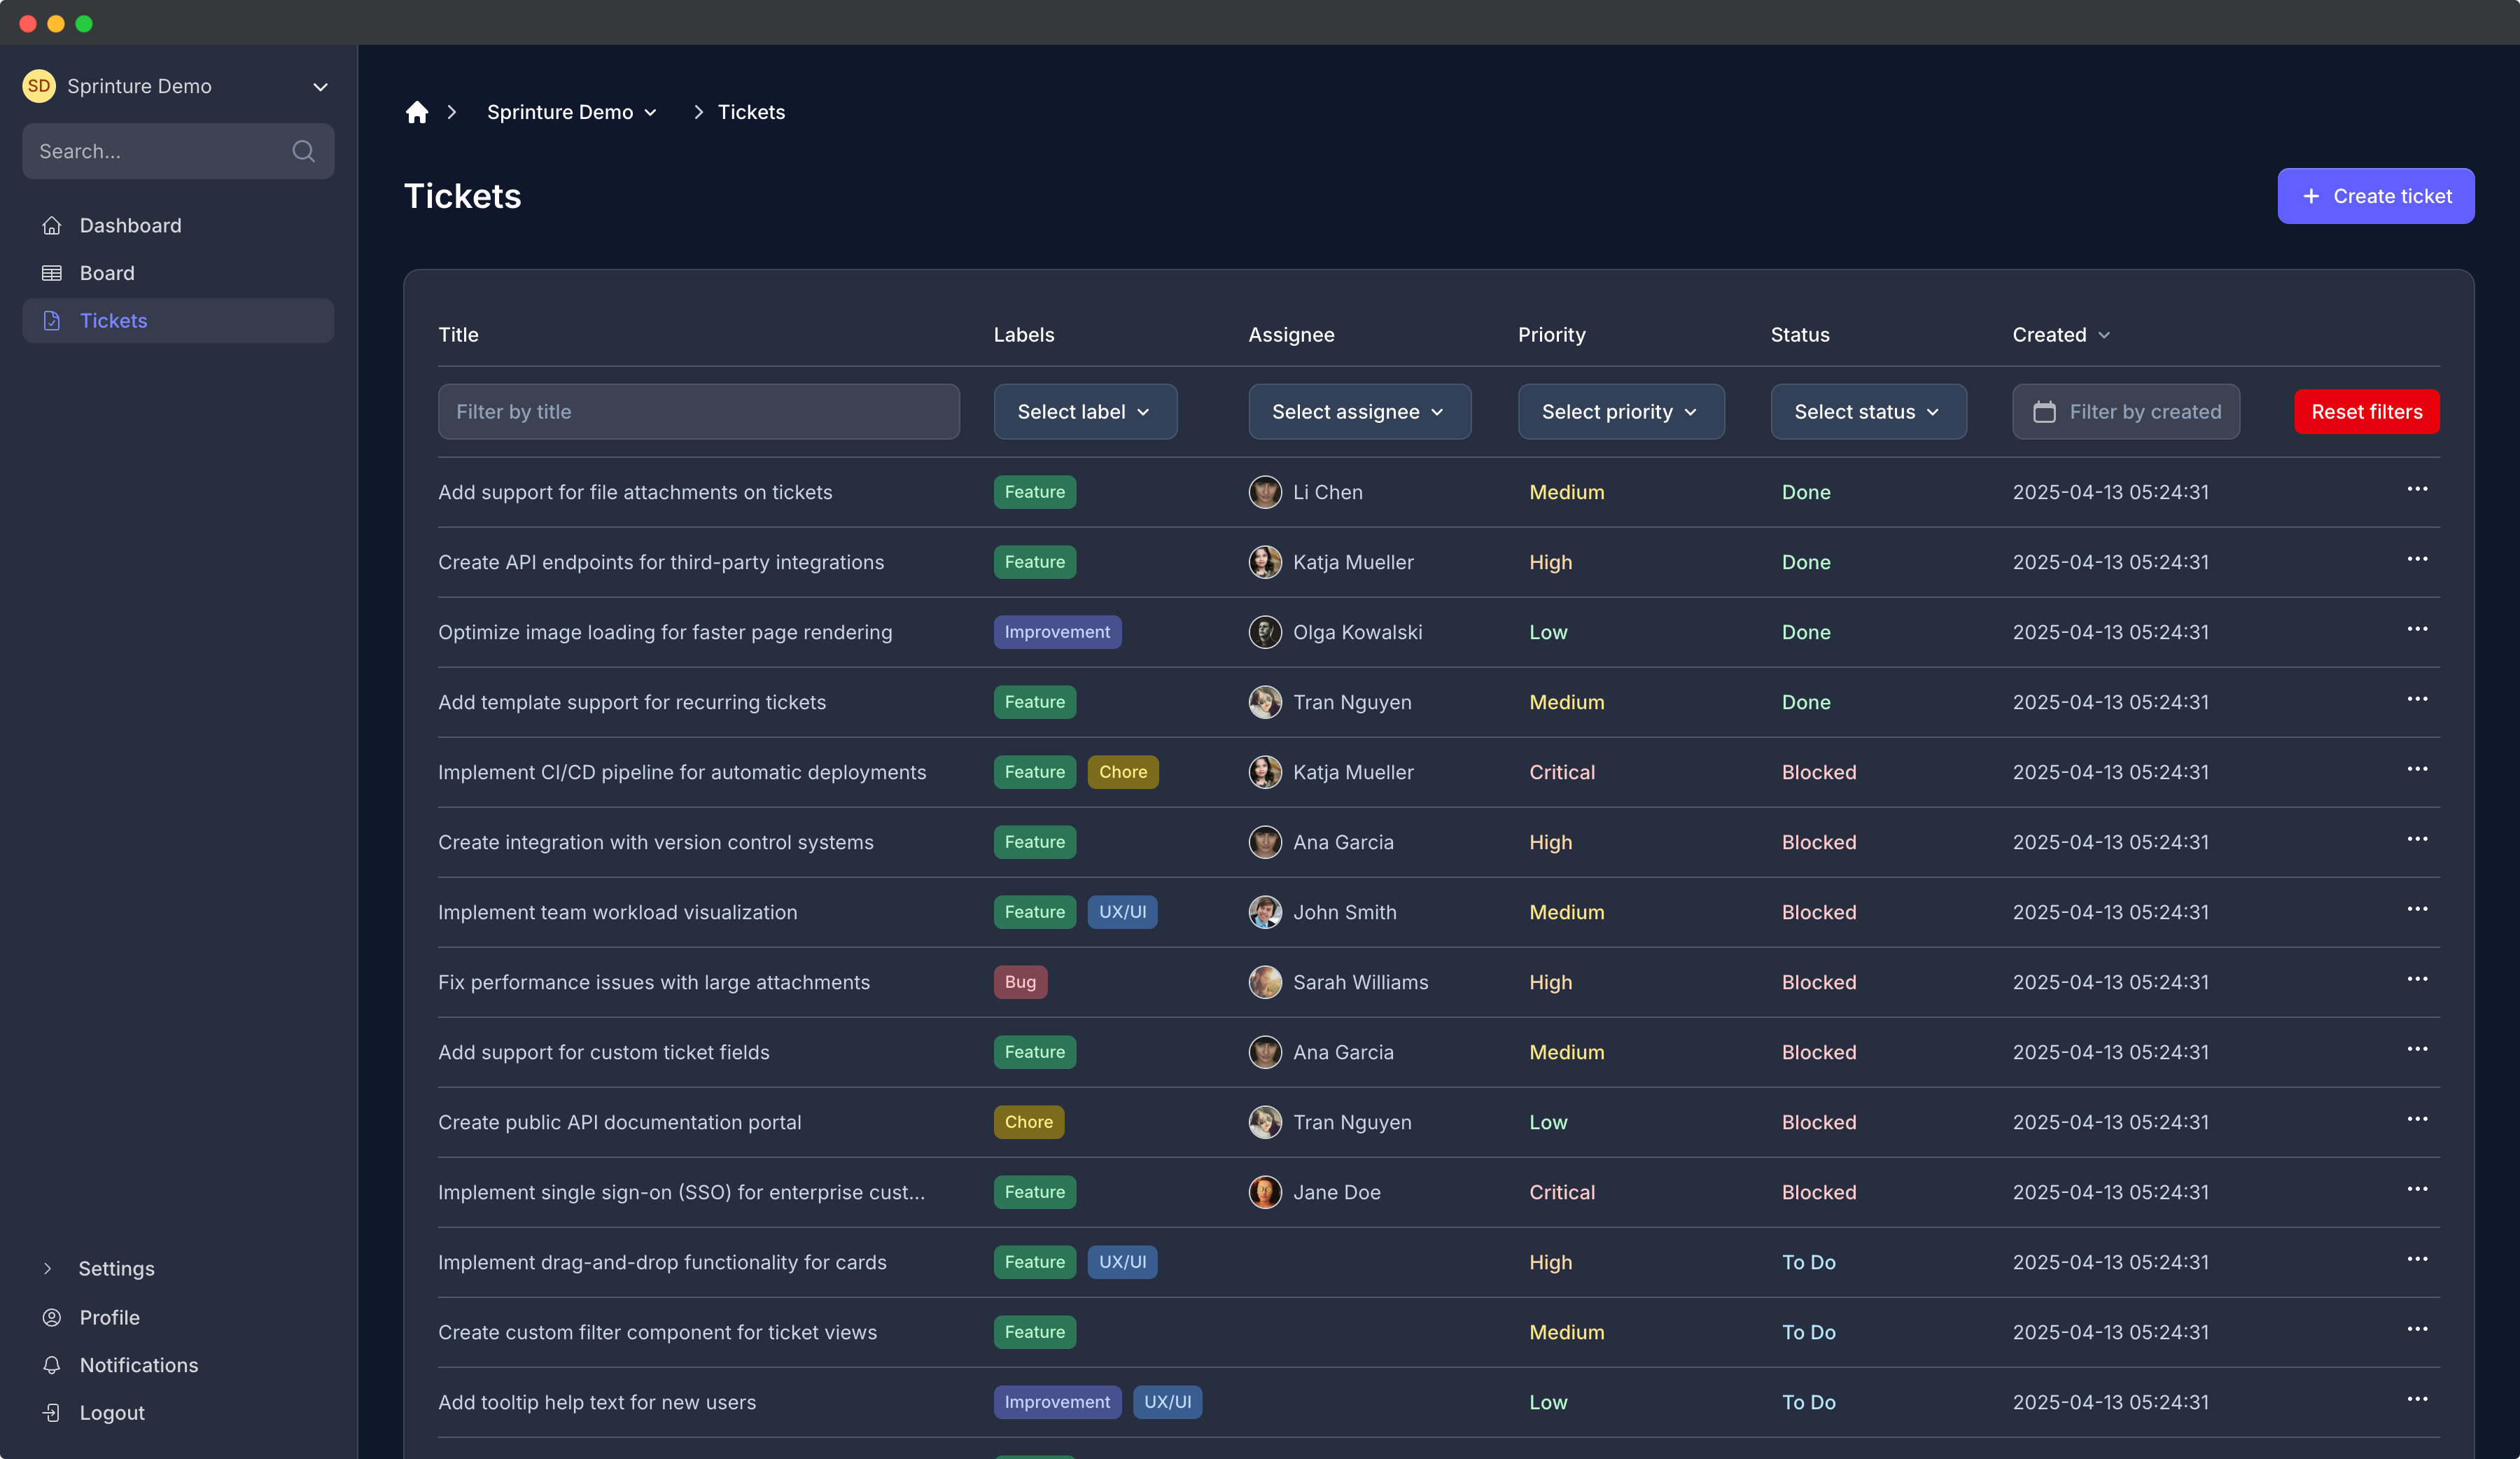Open more options for team workload visualization ticket
The width and height of the screenshot is (2520, 1459).
click(2417, 909)
